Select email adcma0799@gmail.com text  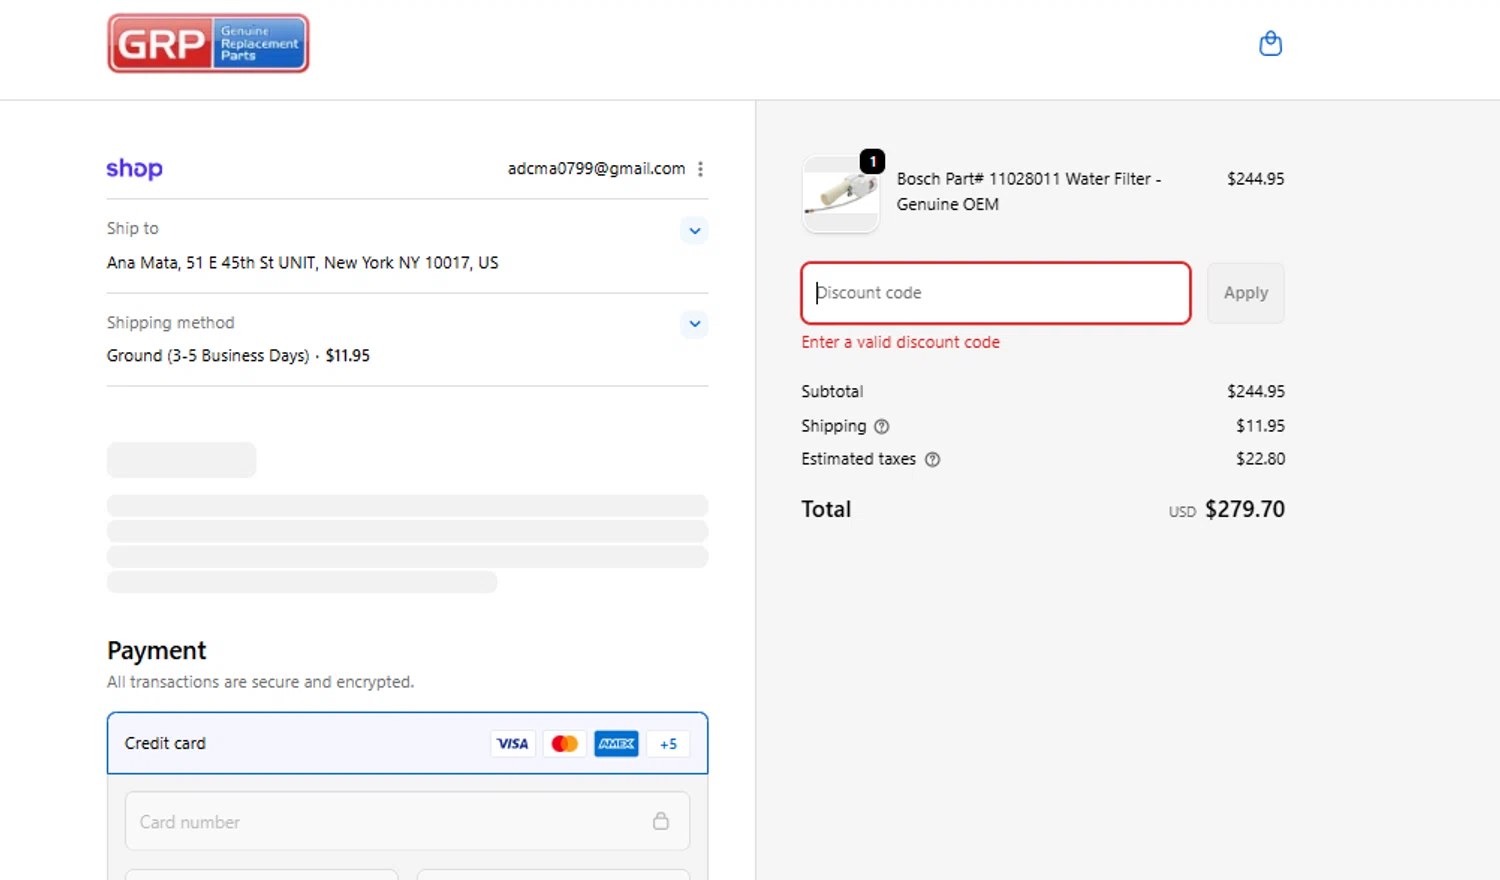596,168
